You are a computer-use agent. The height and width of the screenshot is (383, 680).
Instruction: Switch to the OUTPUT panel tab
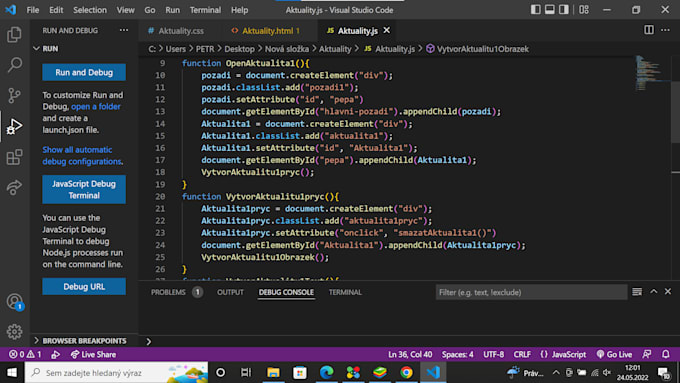point(230,292)
